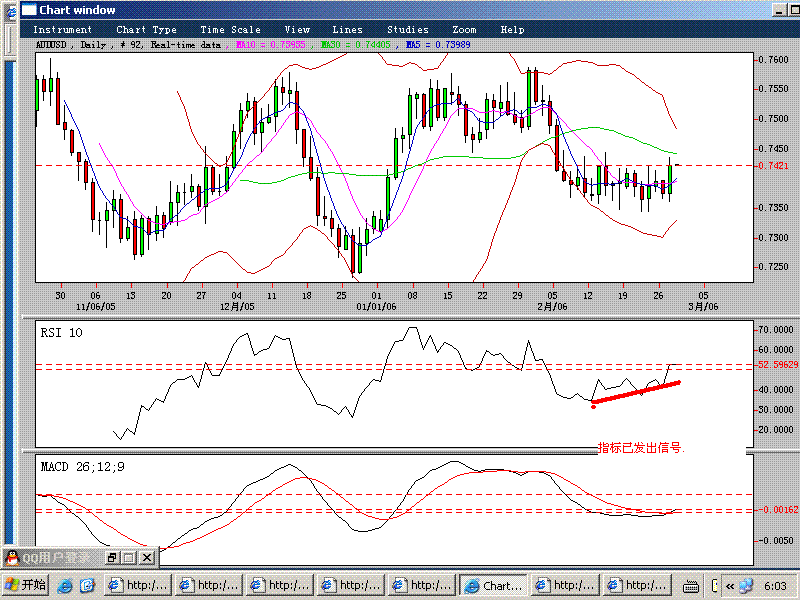The image size is (800, 600).
Task: Click the MA10 = 0.73935 header text
Action: coord(270,45)
